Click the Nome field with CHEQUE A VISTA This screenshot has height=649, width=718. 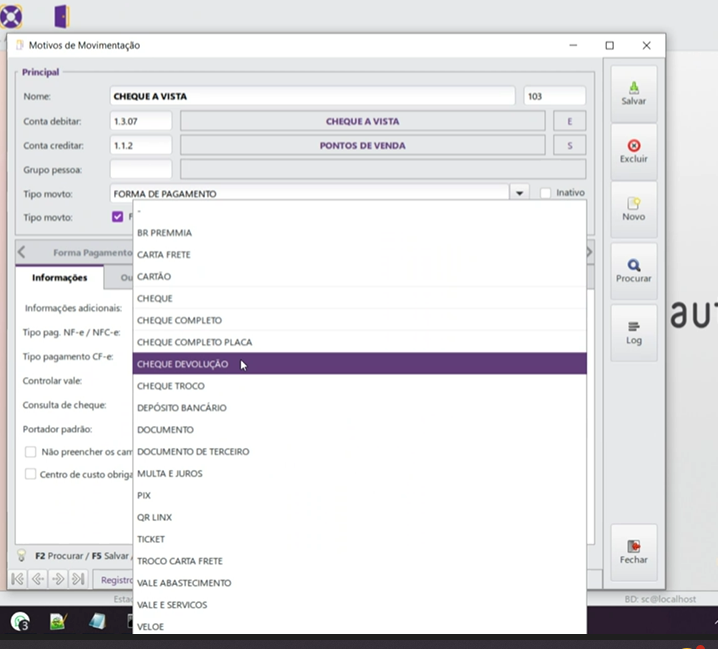[312, 96]
